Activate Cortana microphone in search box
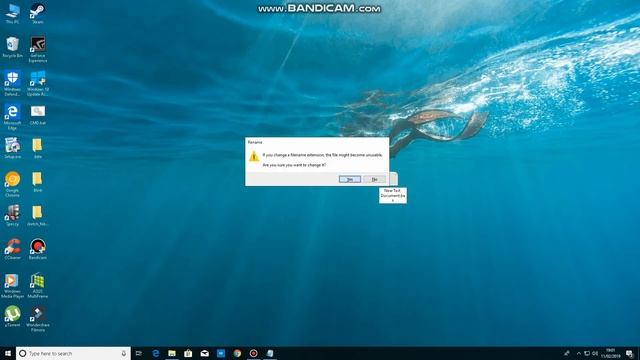 click(x=124, y=353)
